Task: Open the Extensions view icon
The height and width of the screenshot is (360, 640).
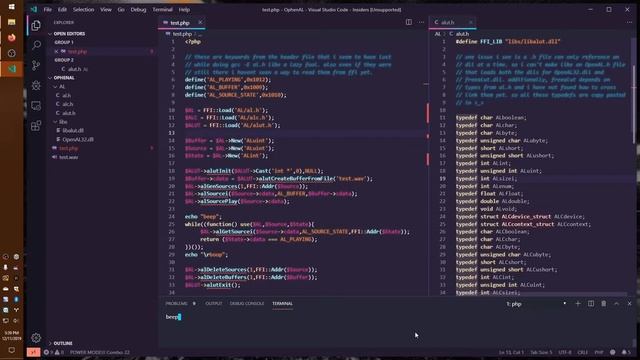Action: [36, 125]
